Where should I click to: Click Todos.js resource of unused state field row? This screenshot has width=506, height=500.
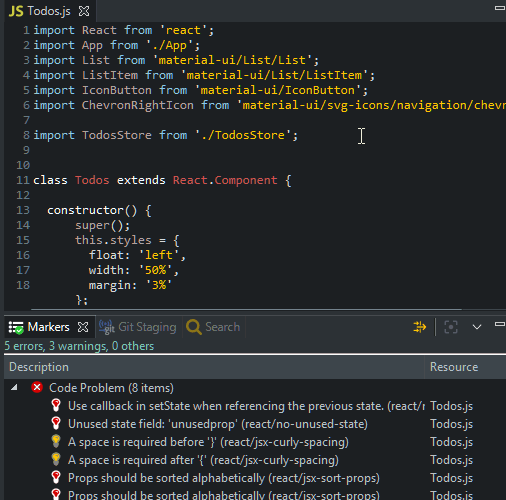(x=451, y=424)
